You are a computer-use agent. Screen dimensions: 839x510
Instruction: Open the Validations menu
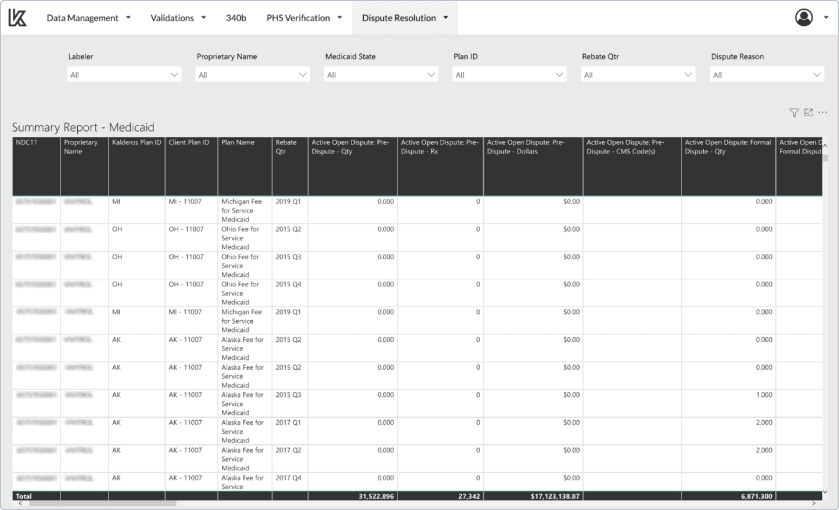(x=178, y=18)
